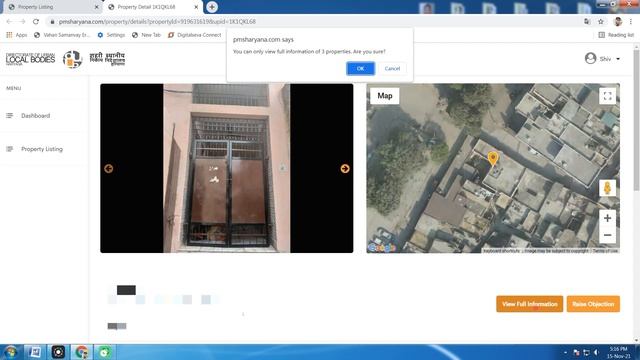Click the property door photo
This screenshot has height=360, width=640.
pos(227,168)
